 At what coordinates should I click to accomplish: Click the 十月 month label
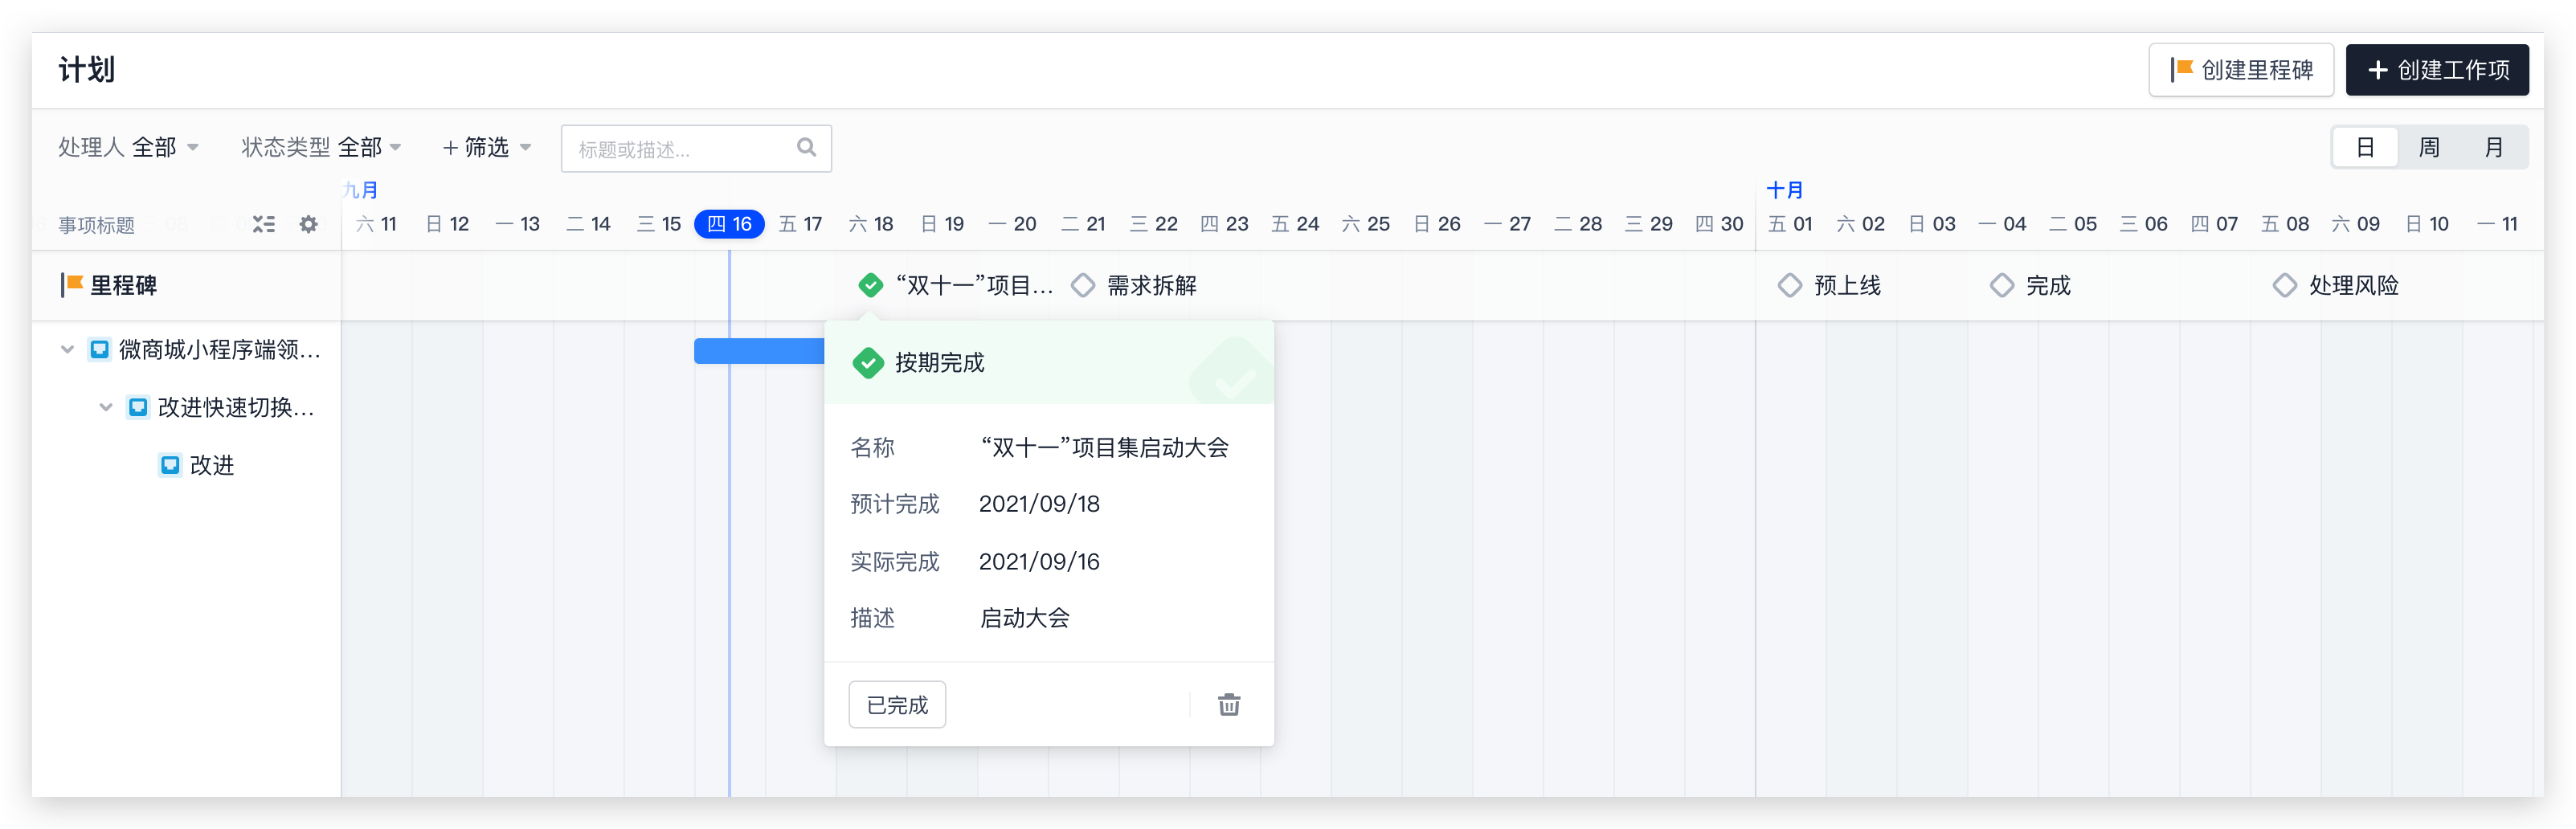coord(1785,190)
